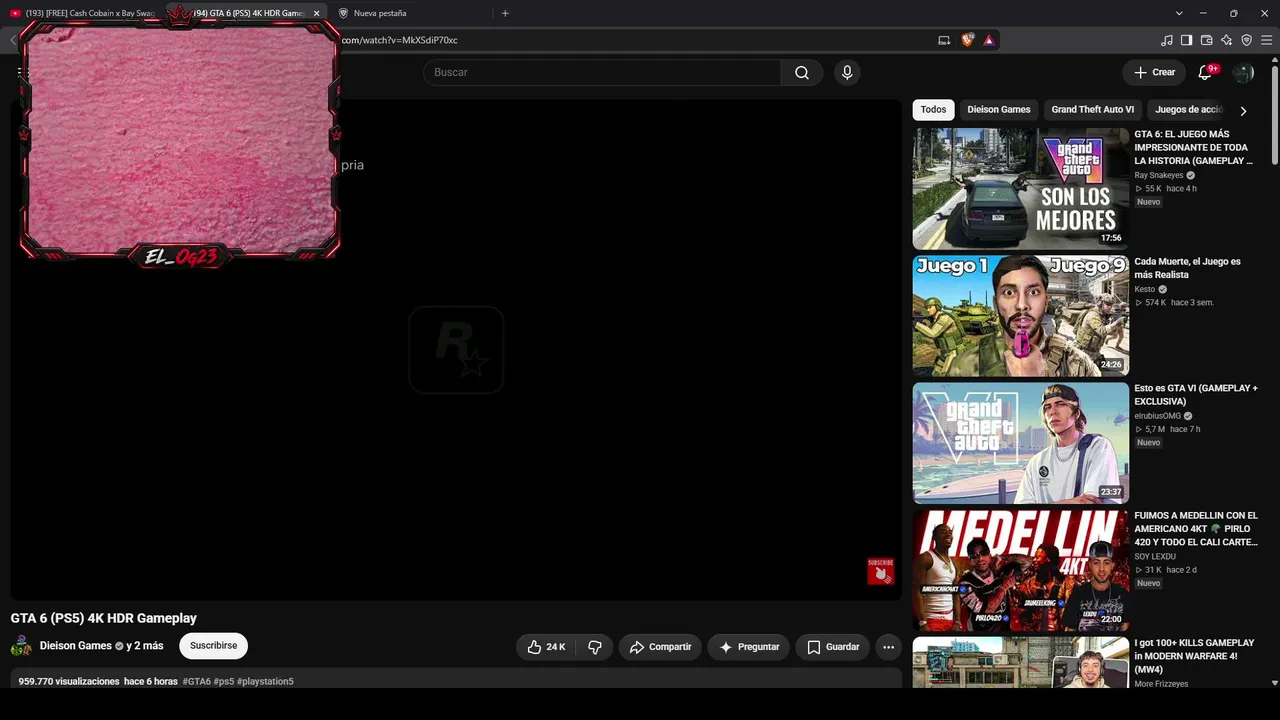Screen dimensions: 1280x720
Task: Open Brave Rewards triangle icon
Action: coord(989,40)
